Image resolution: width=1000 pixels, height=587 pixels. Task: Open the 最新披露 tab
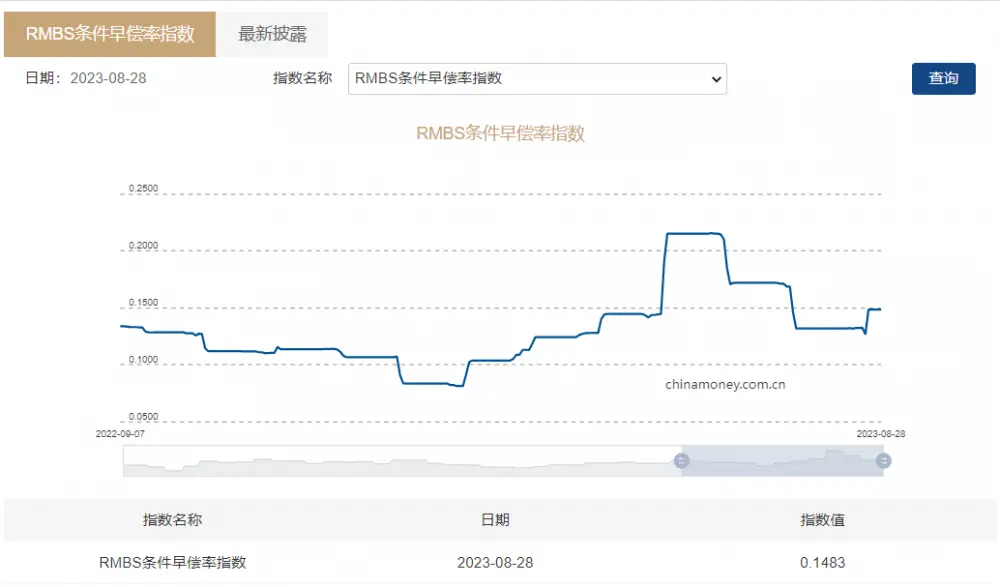pos(272,34)
